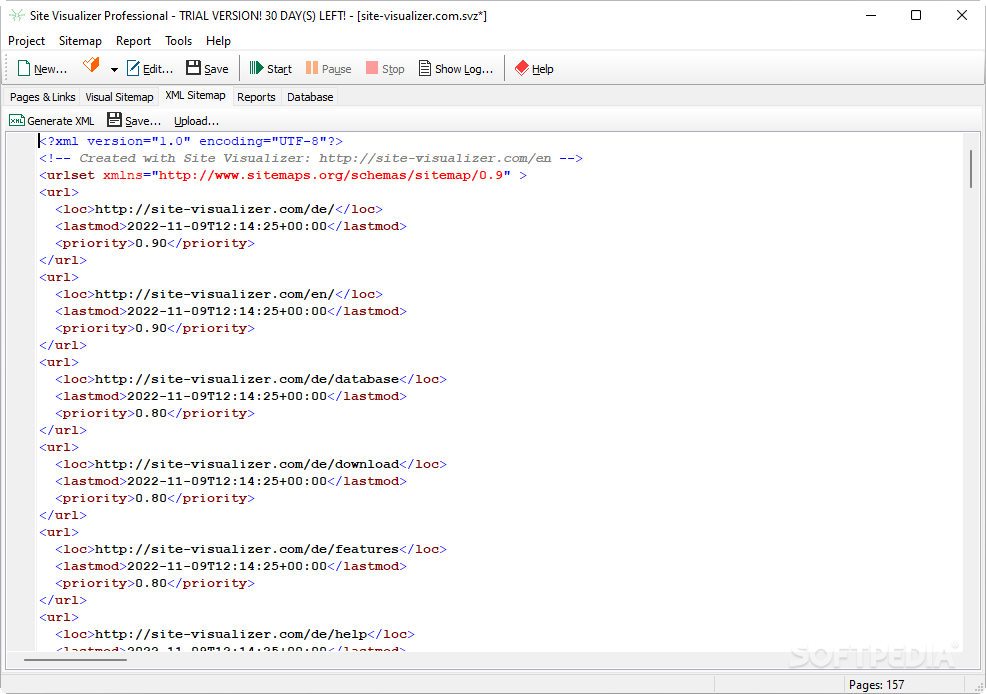
Task: Click the urlset xmlns line
Action: (x=283, y=175)
